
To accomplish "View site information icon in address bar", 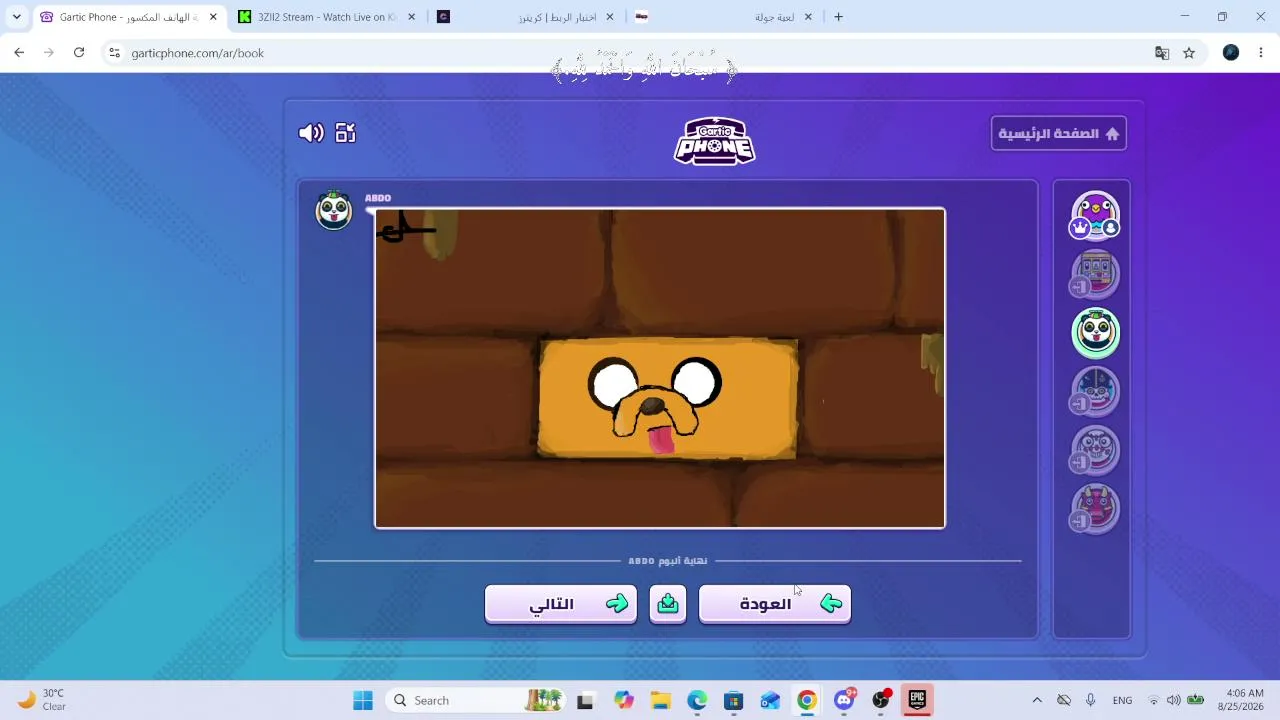I will coord(114,53).
